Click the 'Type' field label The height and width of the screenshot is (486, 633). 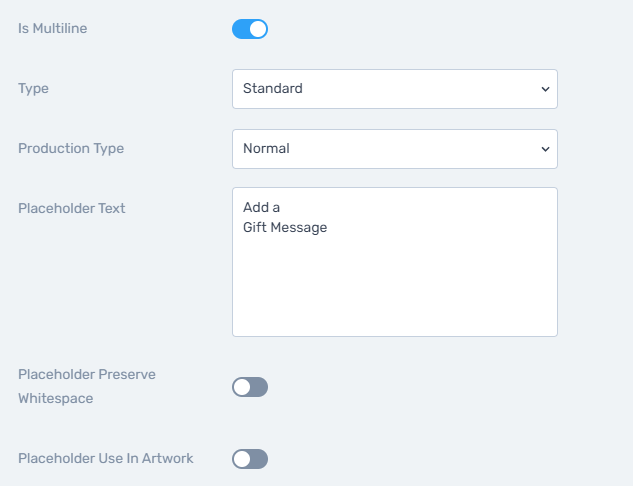click(x=33, y=88)
